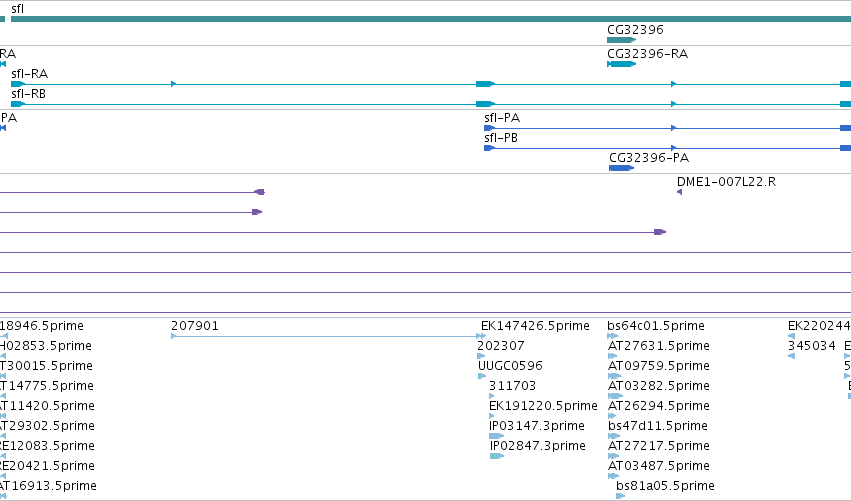Click the CG32396-PA protein arrow glyph
This screenshot has height=501, width=851.
pos(621,168)
